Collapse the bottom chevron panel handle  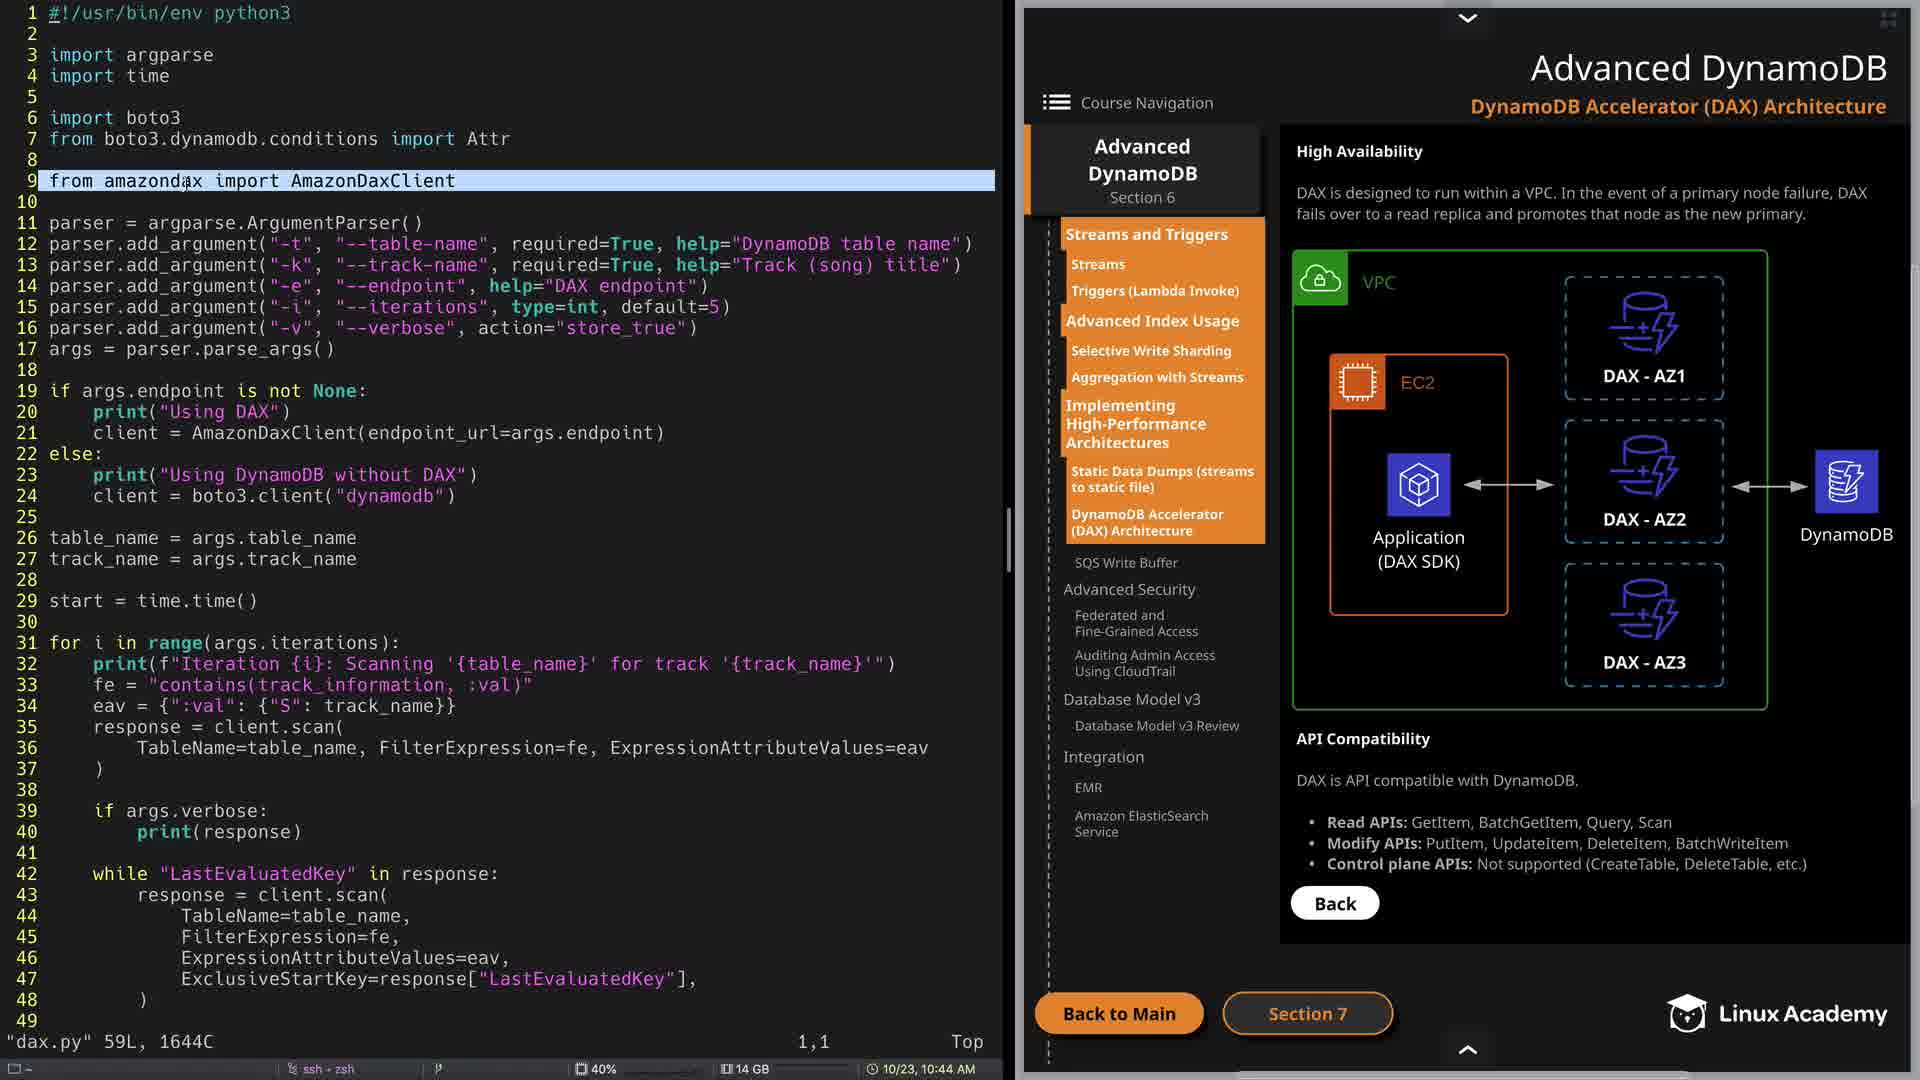click(x=1467, y=1050)
